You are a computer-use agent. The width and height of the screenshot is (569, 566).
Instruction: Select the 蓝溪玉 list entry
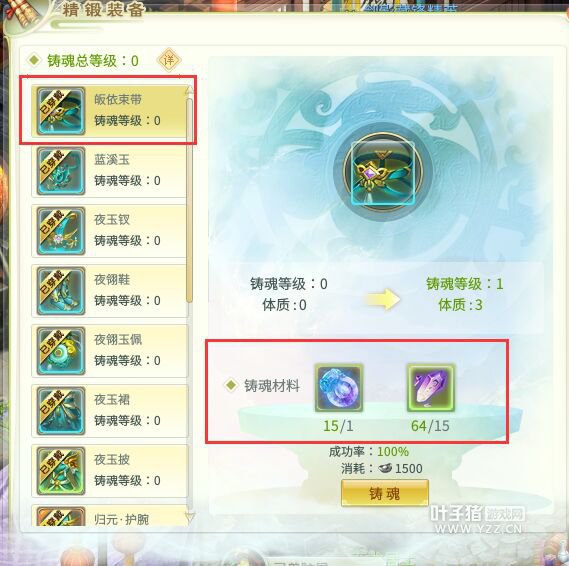click(x=110, y=171)
